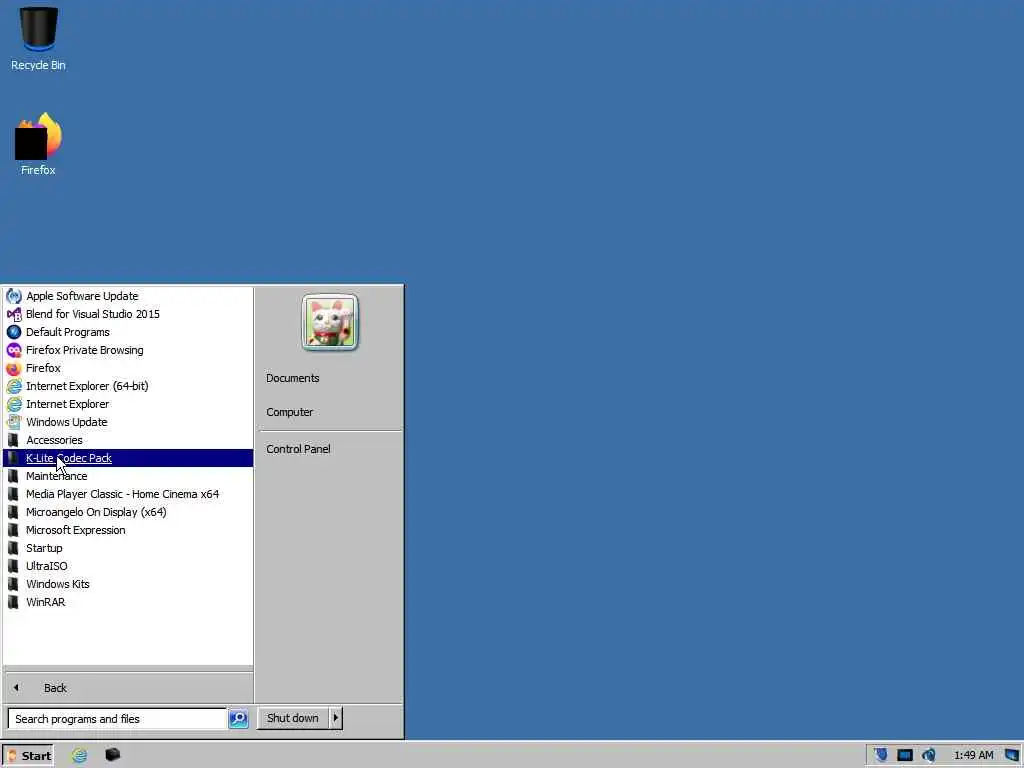Open the 32-bit Internet Explorer entry
The image size is (1024, 768).
pos(128,404)
